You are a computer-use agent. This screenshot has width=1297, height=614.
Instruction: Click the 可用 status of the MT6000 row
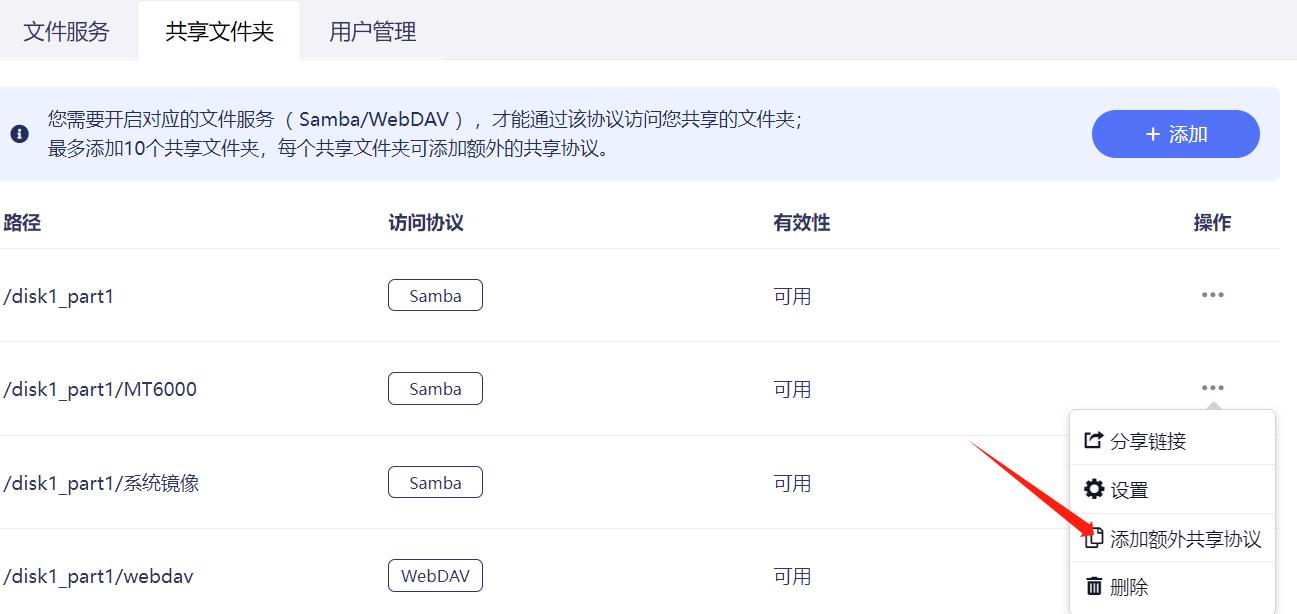793,388
